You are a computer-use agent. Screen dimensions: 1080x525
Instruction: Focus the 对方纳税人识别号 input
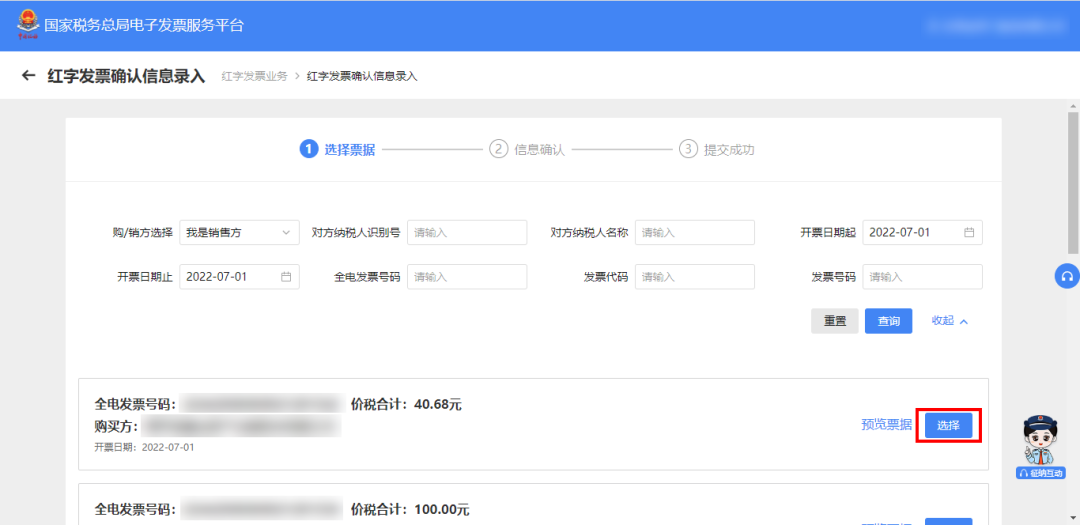[467, 233]
